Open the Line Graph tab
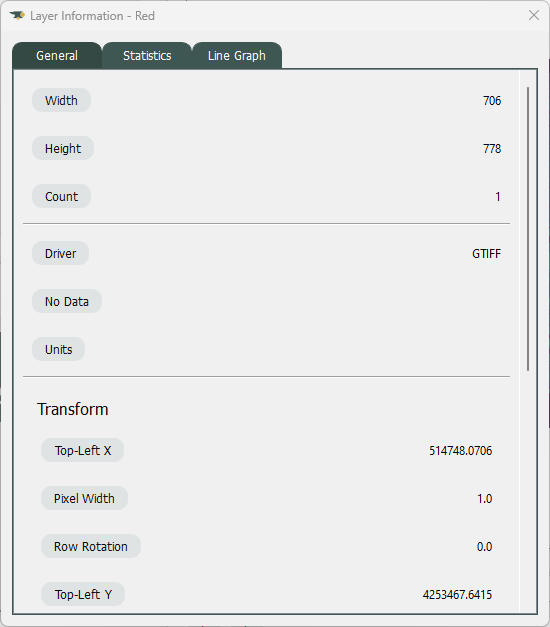 237,56
